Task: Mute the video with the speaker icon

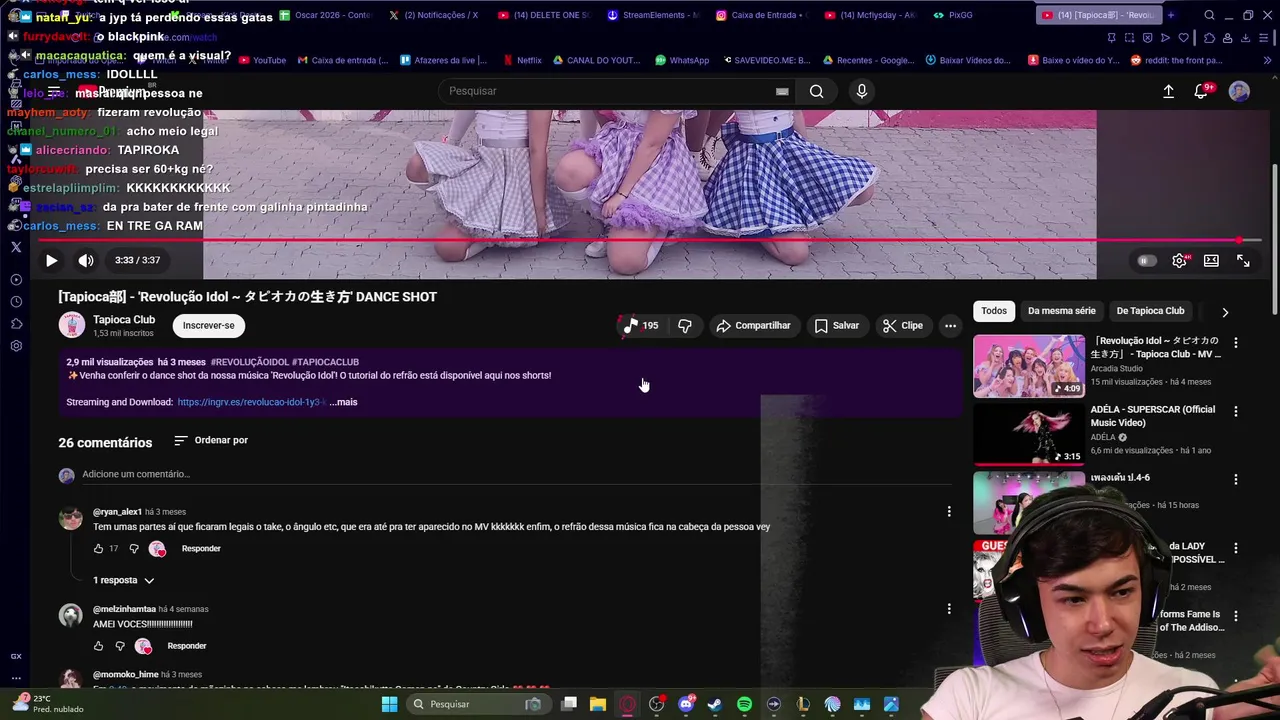Action: (86, 260)
